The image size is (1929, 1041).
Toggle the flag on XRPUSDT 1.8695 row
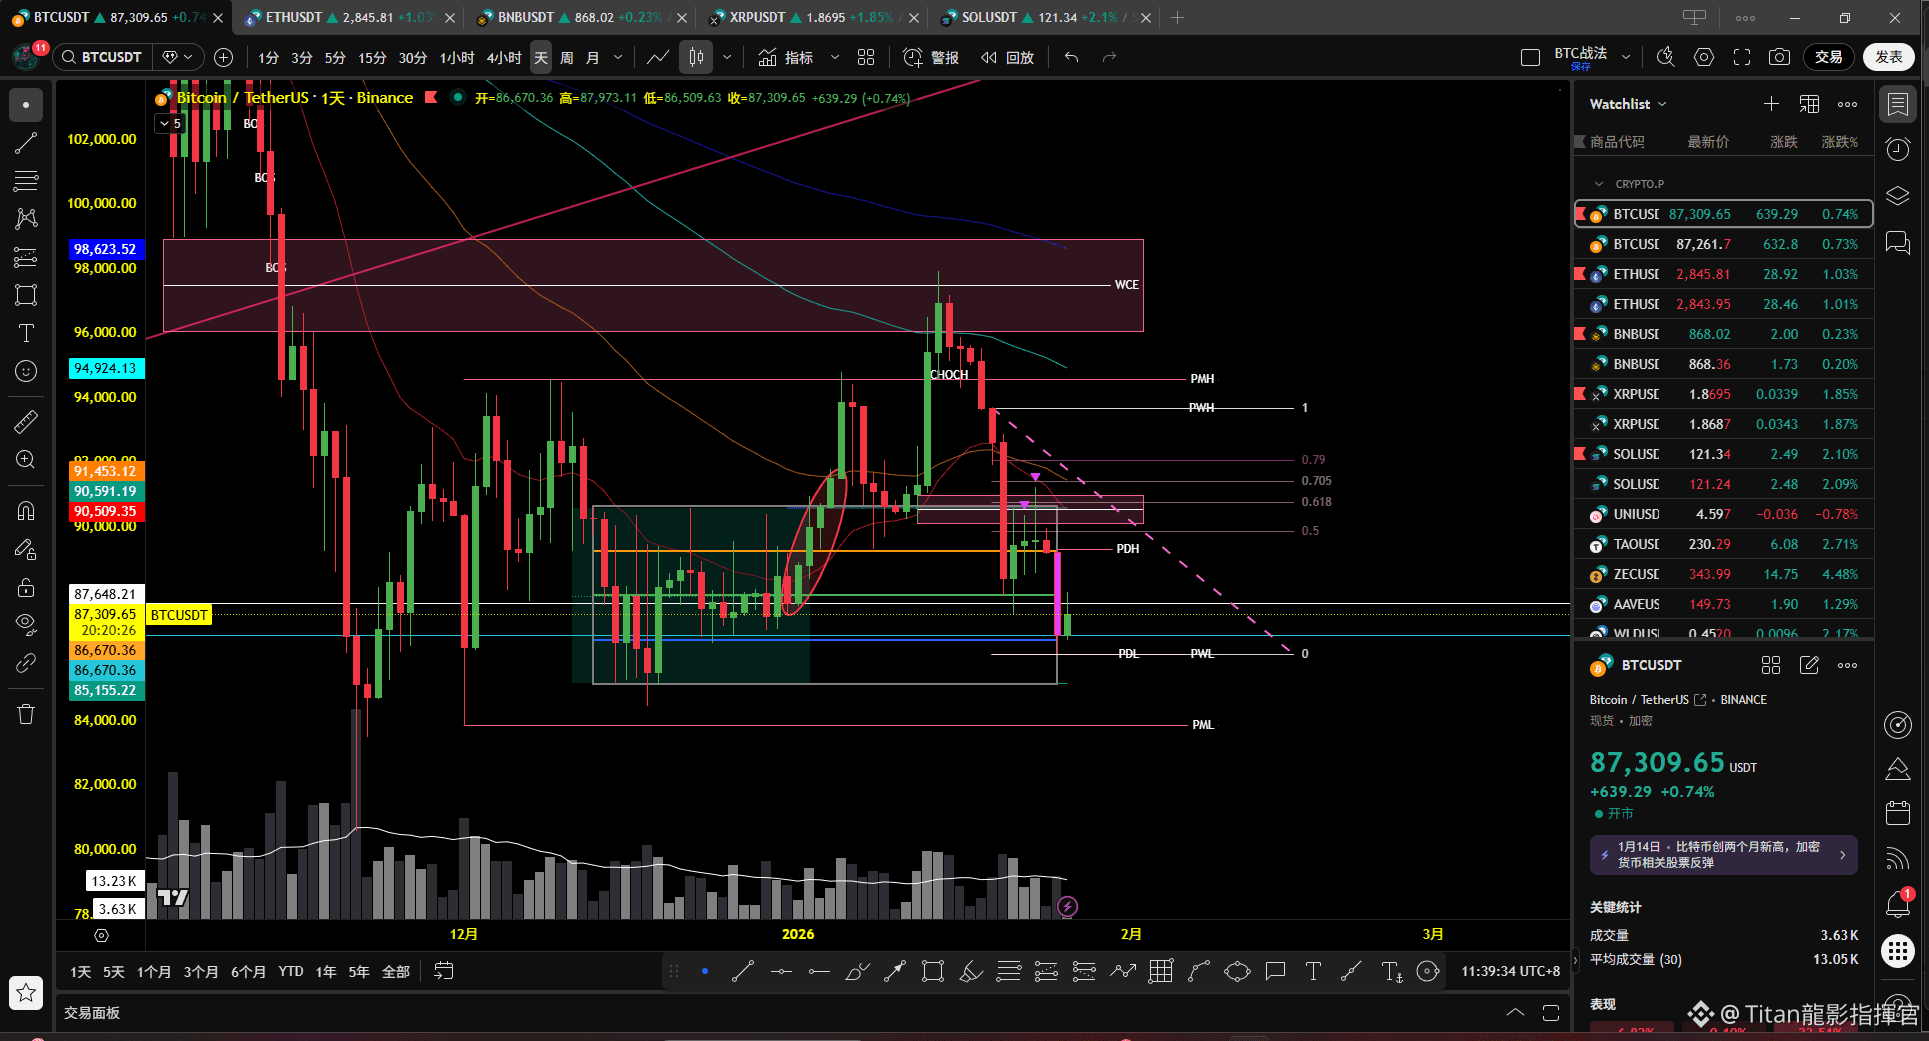pyautogui.click(x=1580, y=393)
